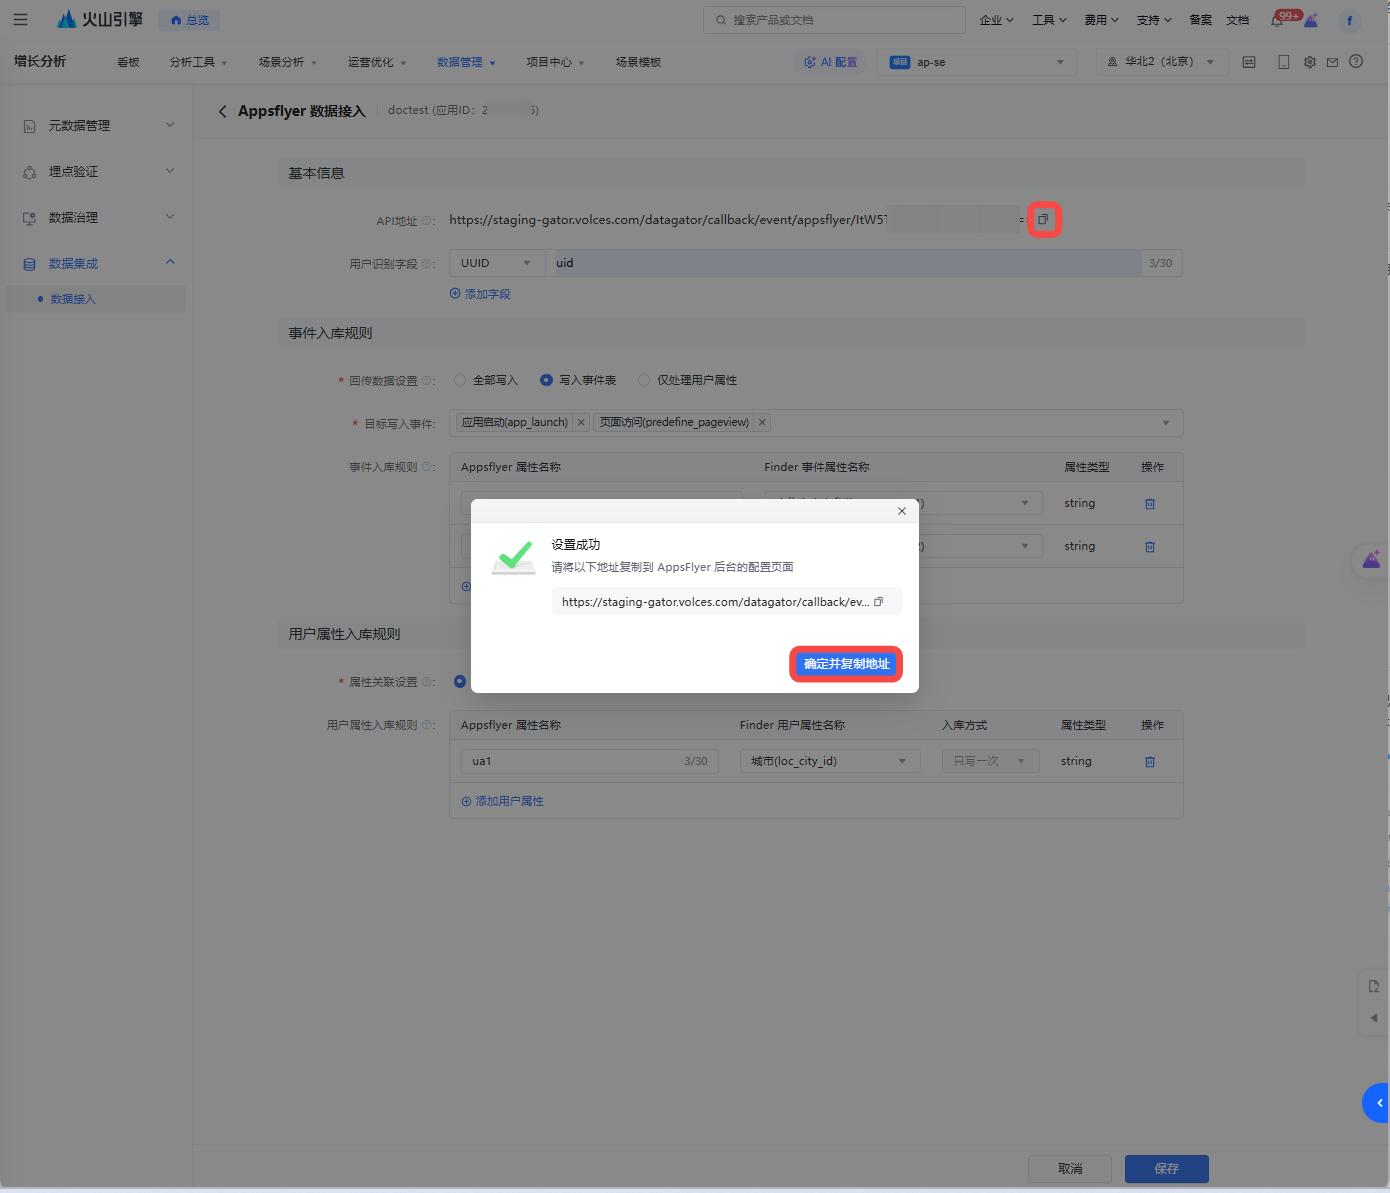
Task: Click the ua1 attribute name input
Action: pos(590,762)
